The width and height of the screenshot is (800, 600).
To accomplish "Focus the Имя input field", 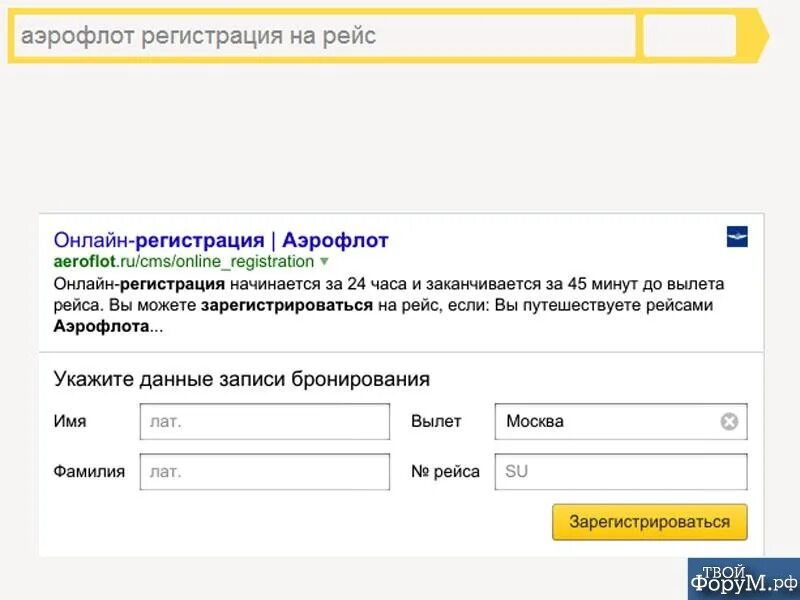I will point(265,421).
